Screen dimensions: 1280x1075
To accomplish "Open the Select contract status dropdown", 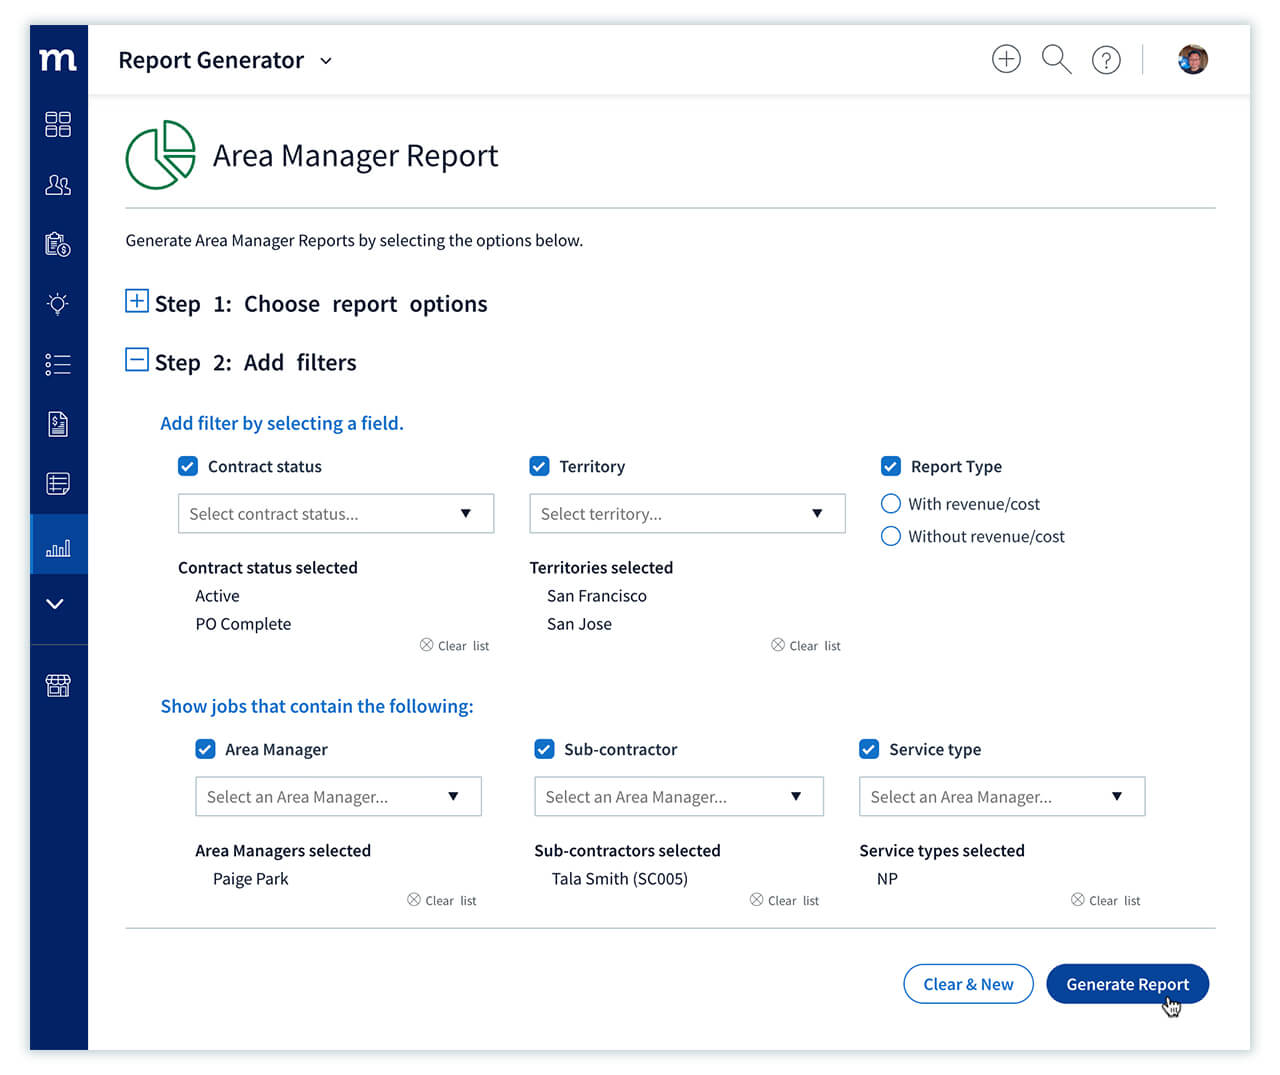I will [x=336, y=513].
